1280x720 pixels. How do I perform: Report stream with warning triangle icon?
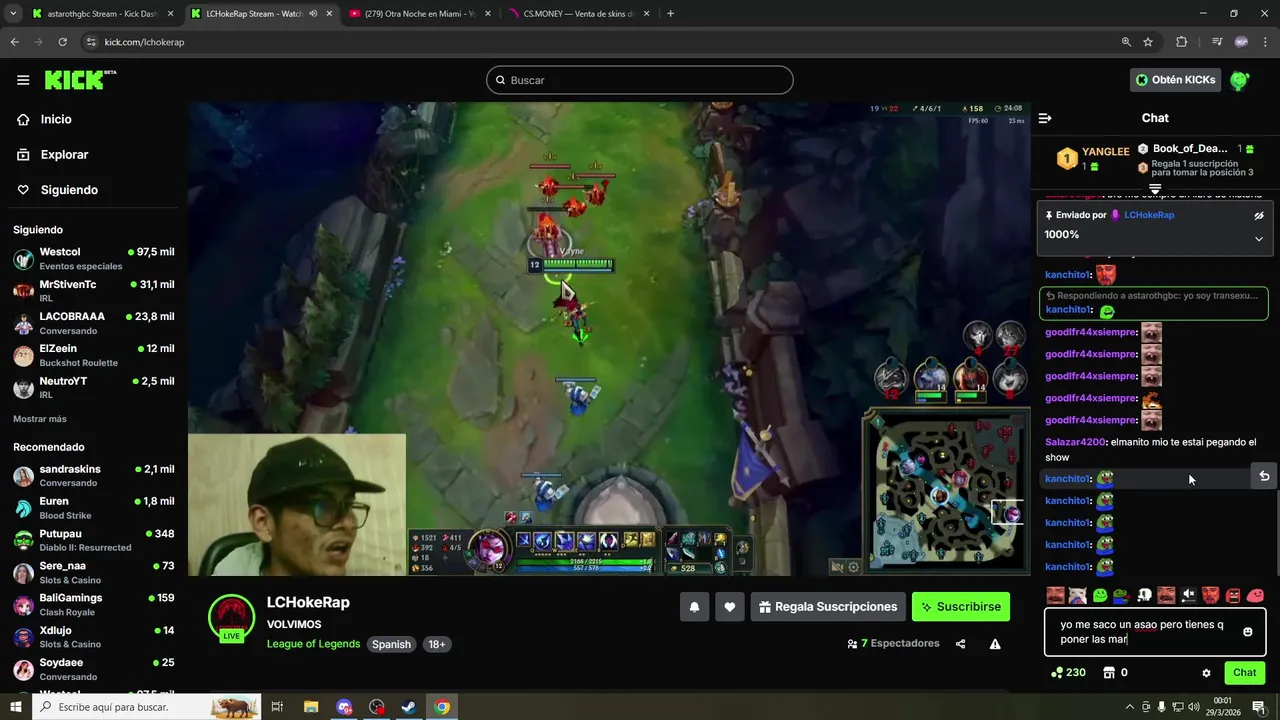pyautogui.click(x=995, y=644)
